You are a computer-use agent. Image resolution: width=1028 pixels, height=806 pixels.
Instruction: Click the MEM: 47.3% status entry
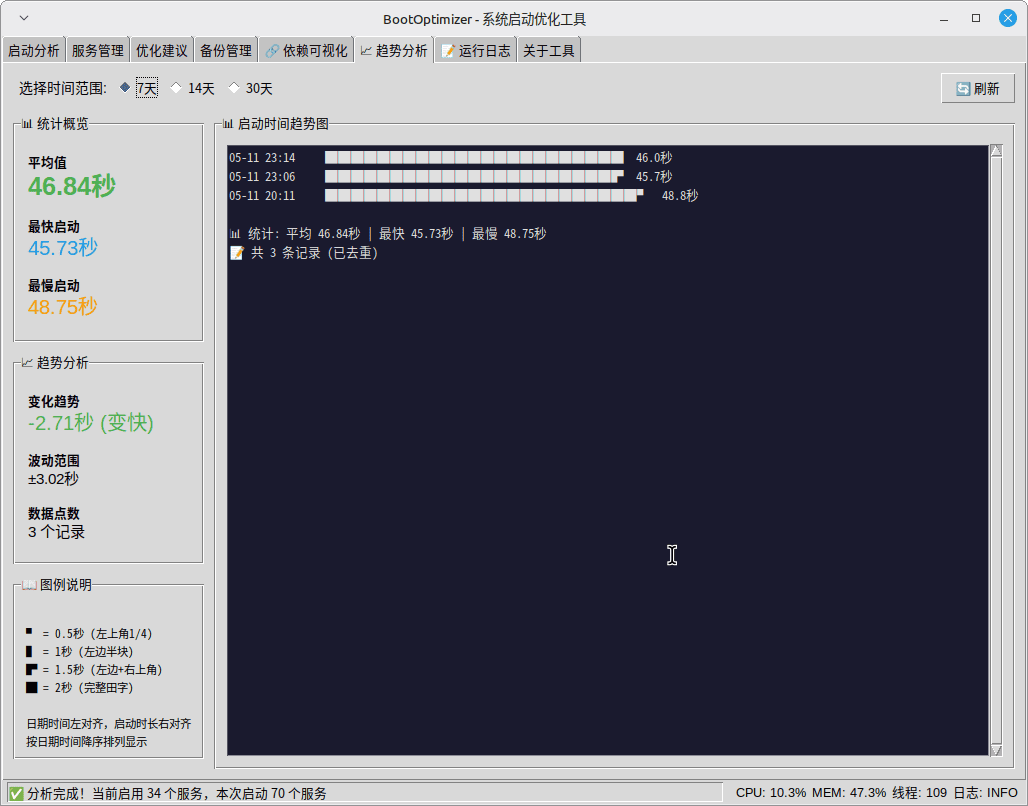point(849,793)
